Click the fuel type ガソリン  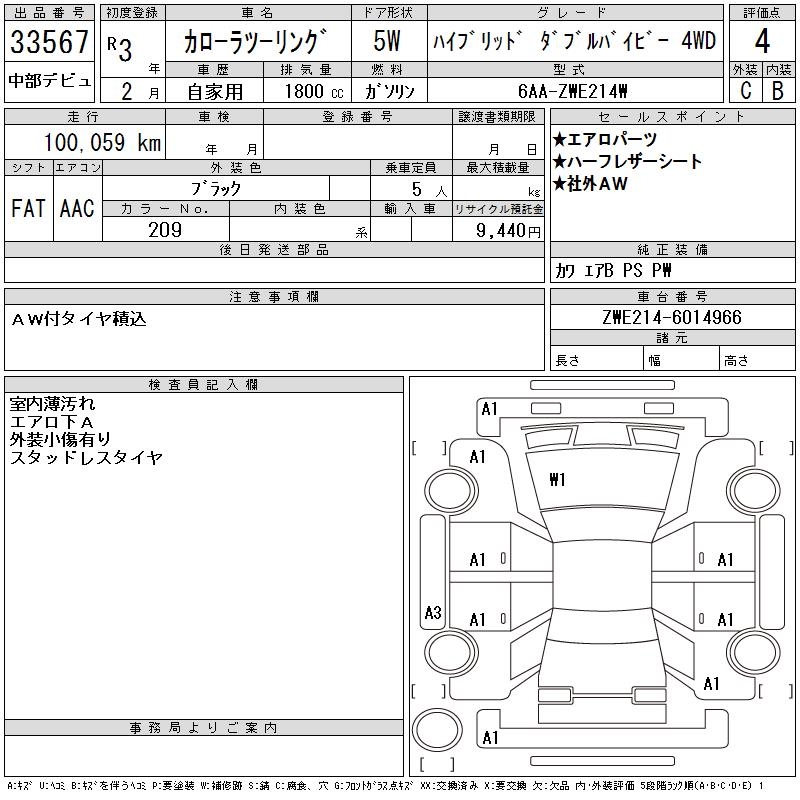point(390,91)
